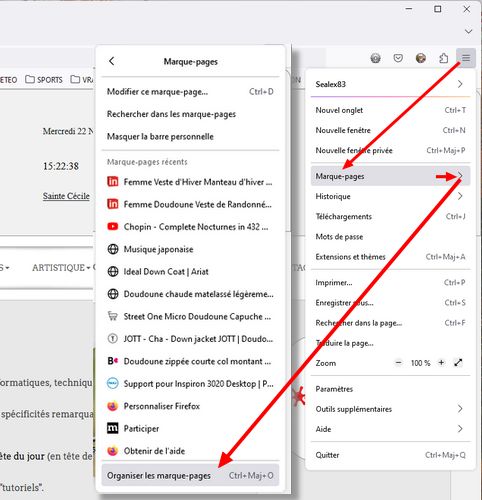
Task: Click the account avatar icon in toolbar
Action: [x=421, y=58]
